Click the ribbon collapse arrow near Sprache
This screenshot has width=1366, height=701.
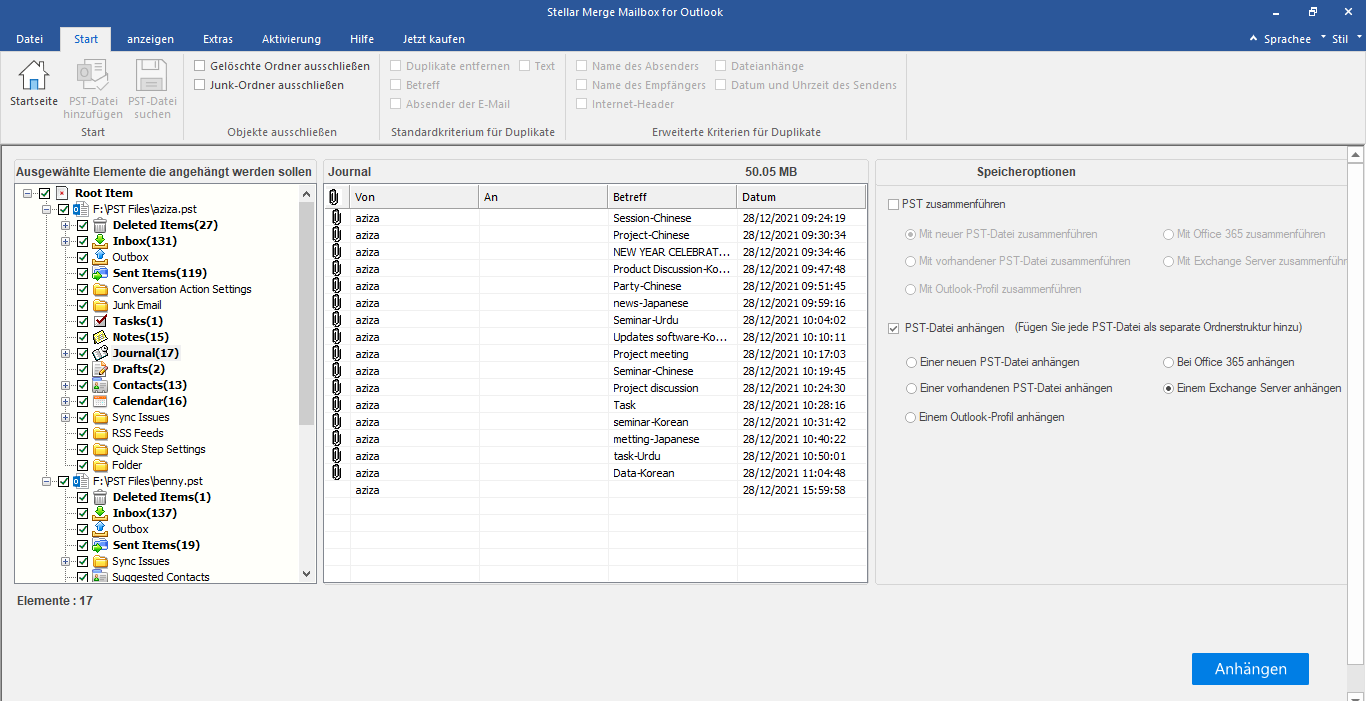(1254, 38)
